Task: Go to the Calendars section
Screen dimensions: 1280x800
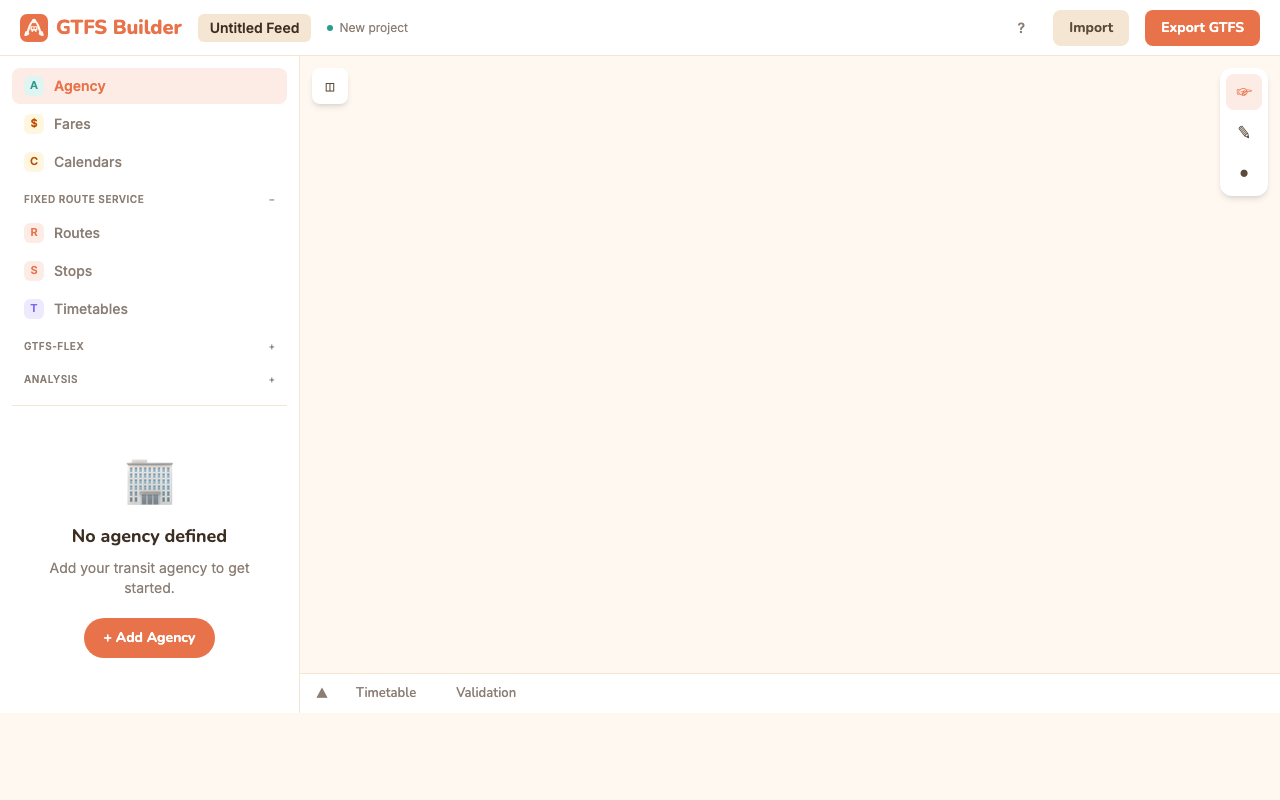Action: click(x=87, y=162)
